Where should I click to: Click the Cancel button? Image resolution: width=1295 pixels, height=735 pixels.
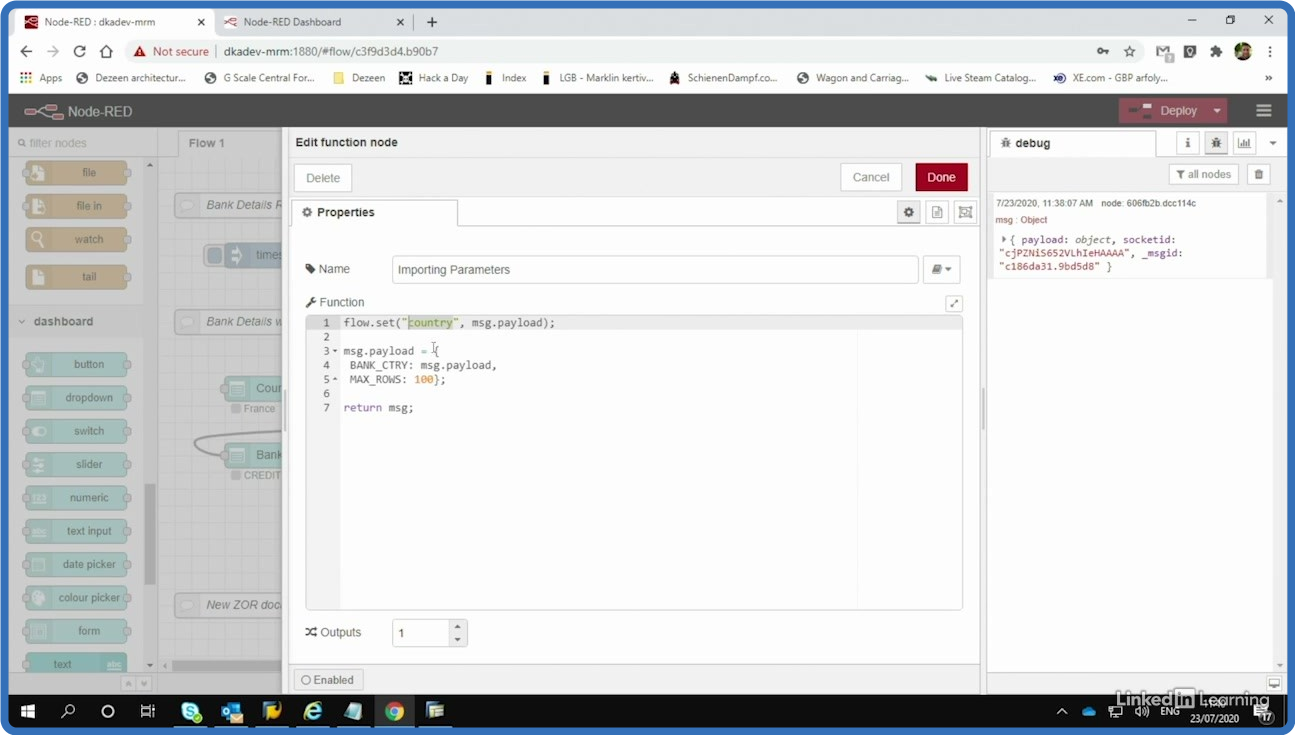click(x=870, y=177)
